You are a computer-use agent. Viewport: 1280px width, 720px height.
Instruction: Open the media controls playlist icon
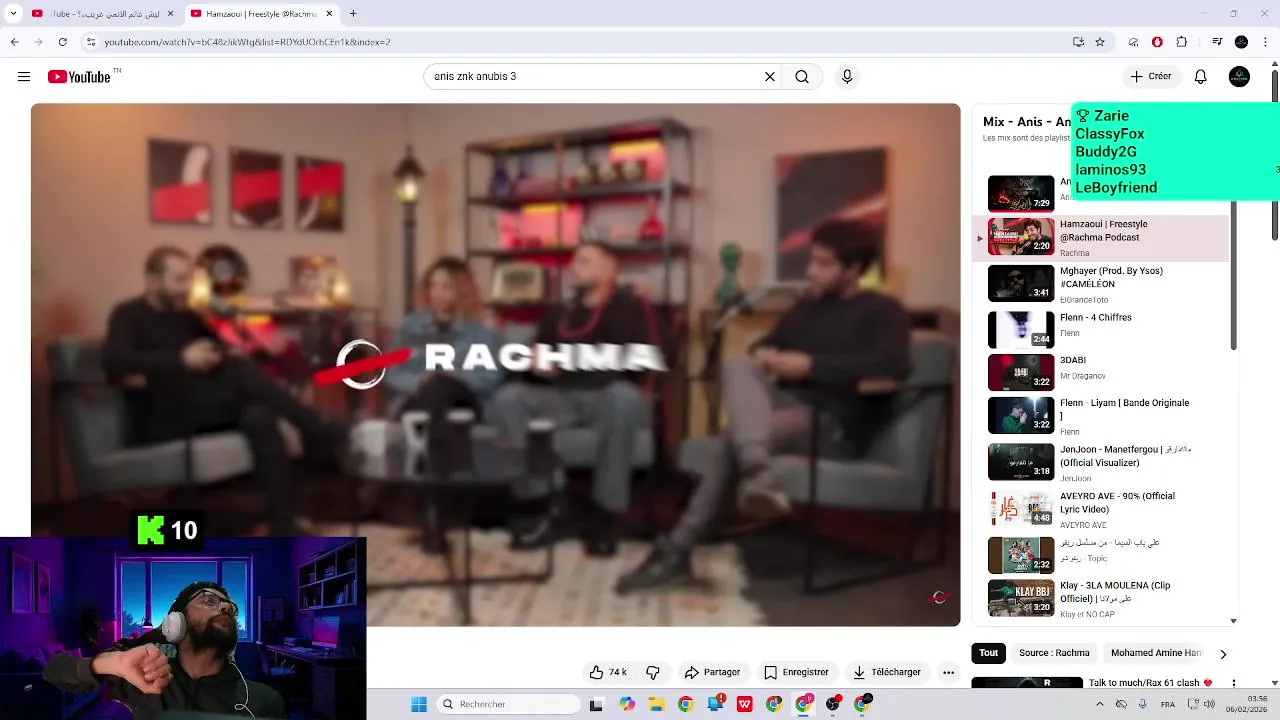pyautogui.click(x=1217, y=42)
